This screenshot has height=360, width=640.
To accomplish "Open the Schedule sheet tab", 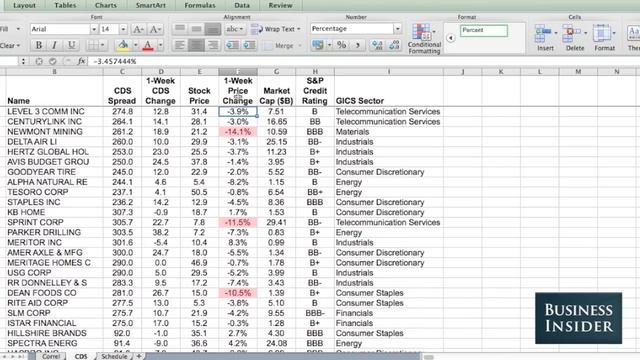I will pos(114,356).
